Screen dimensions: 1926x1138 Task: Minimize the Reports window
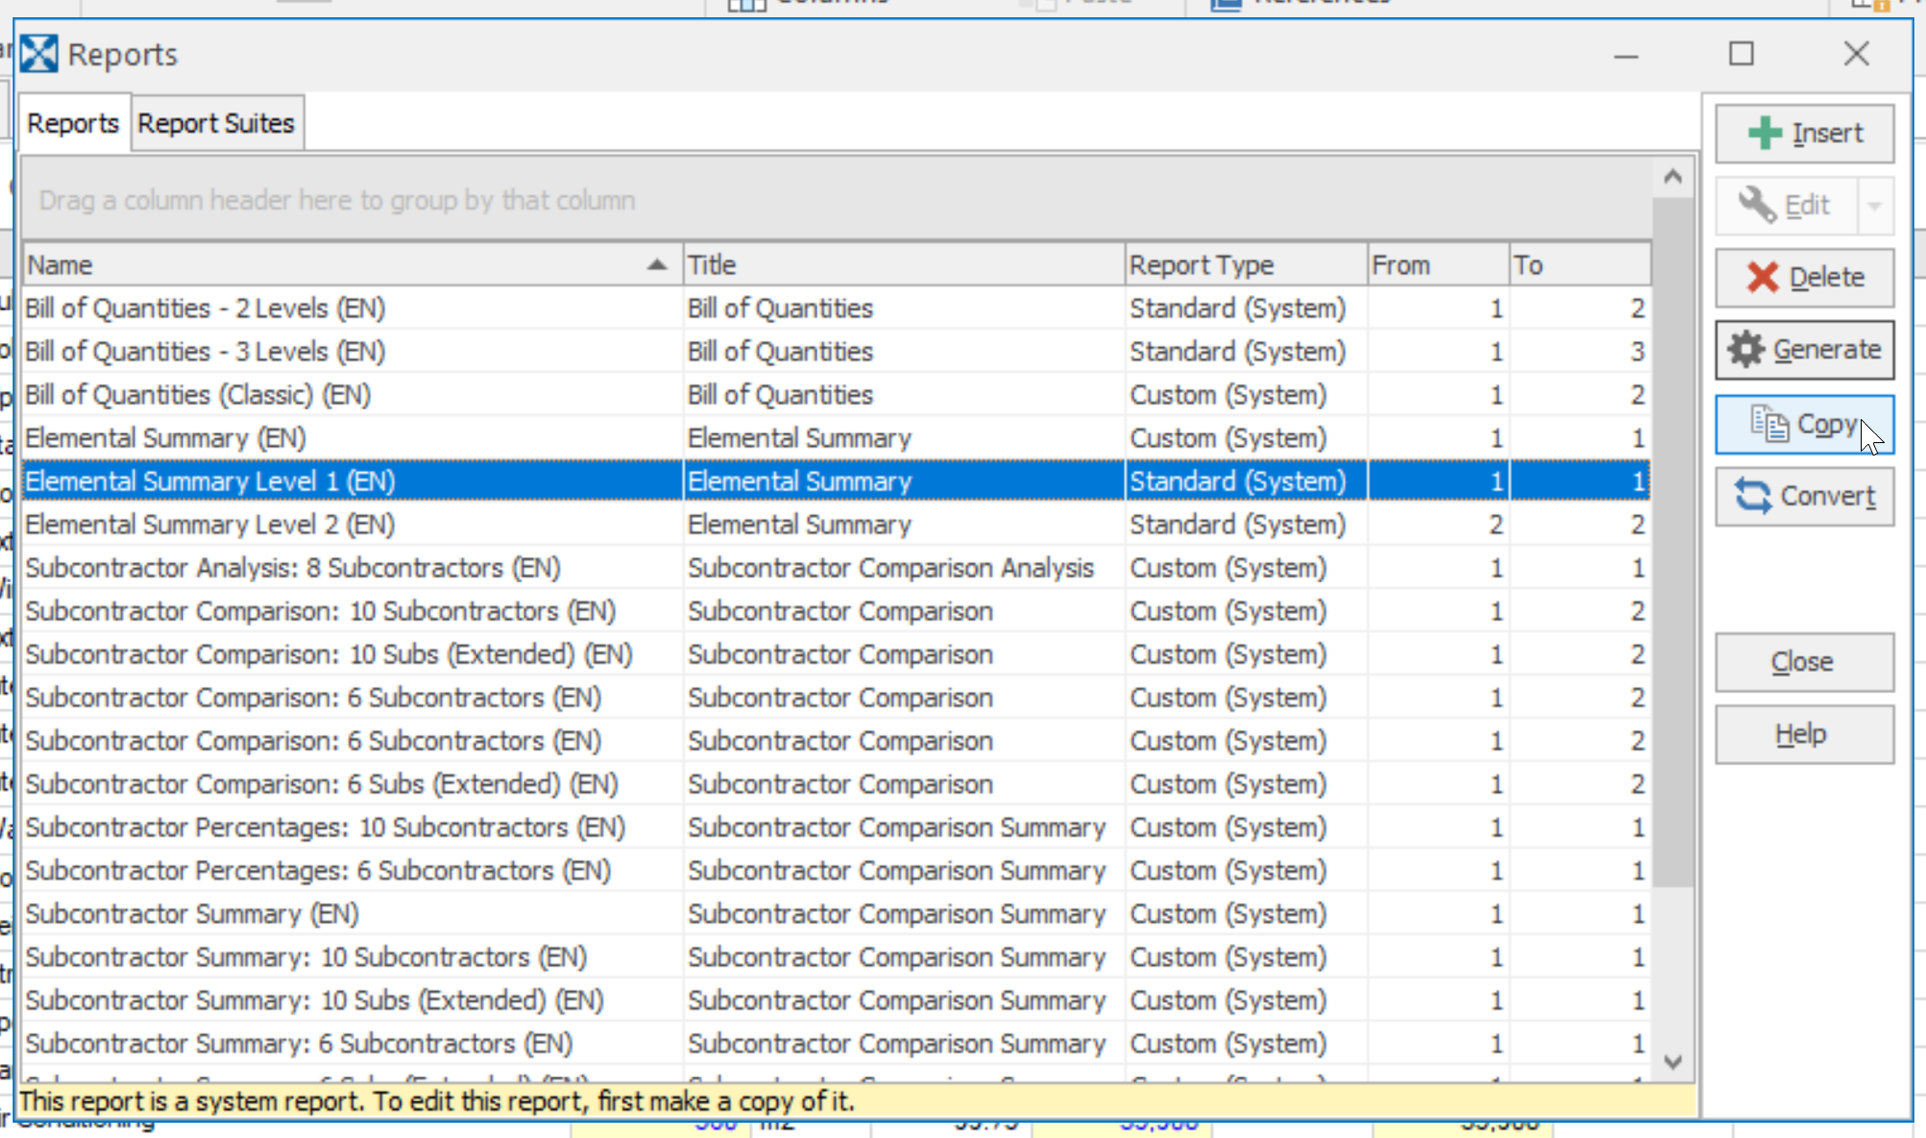tap(1626, 54)
